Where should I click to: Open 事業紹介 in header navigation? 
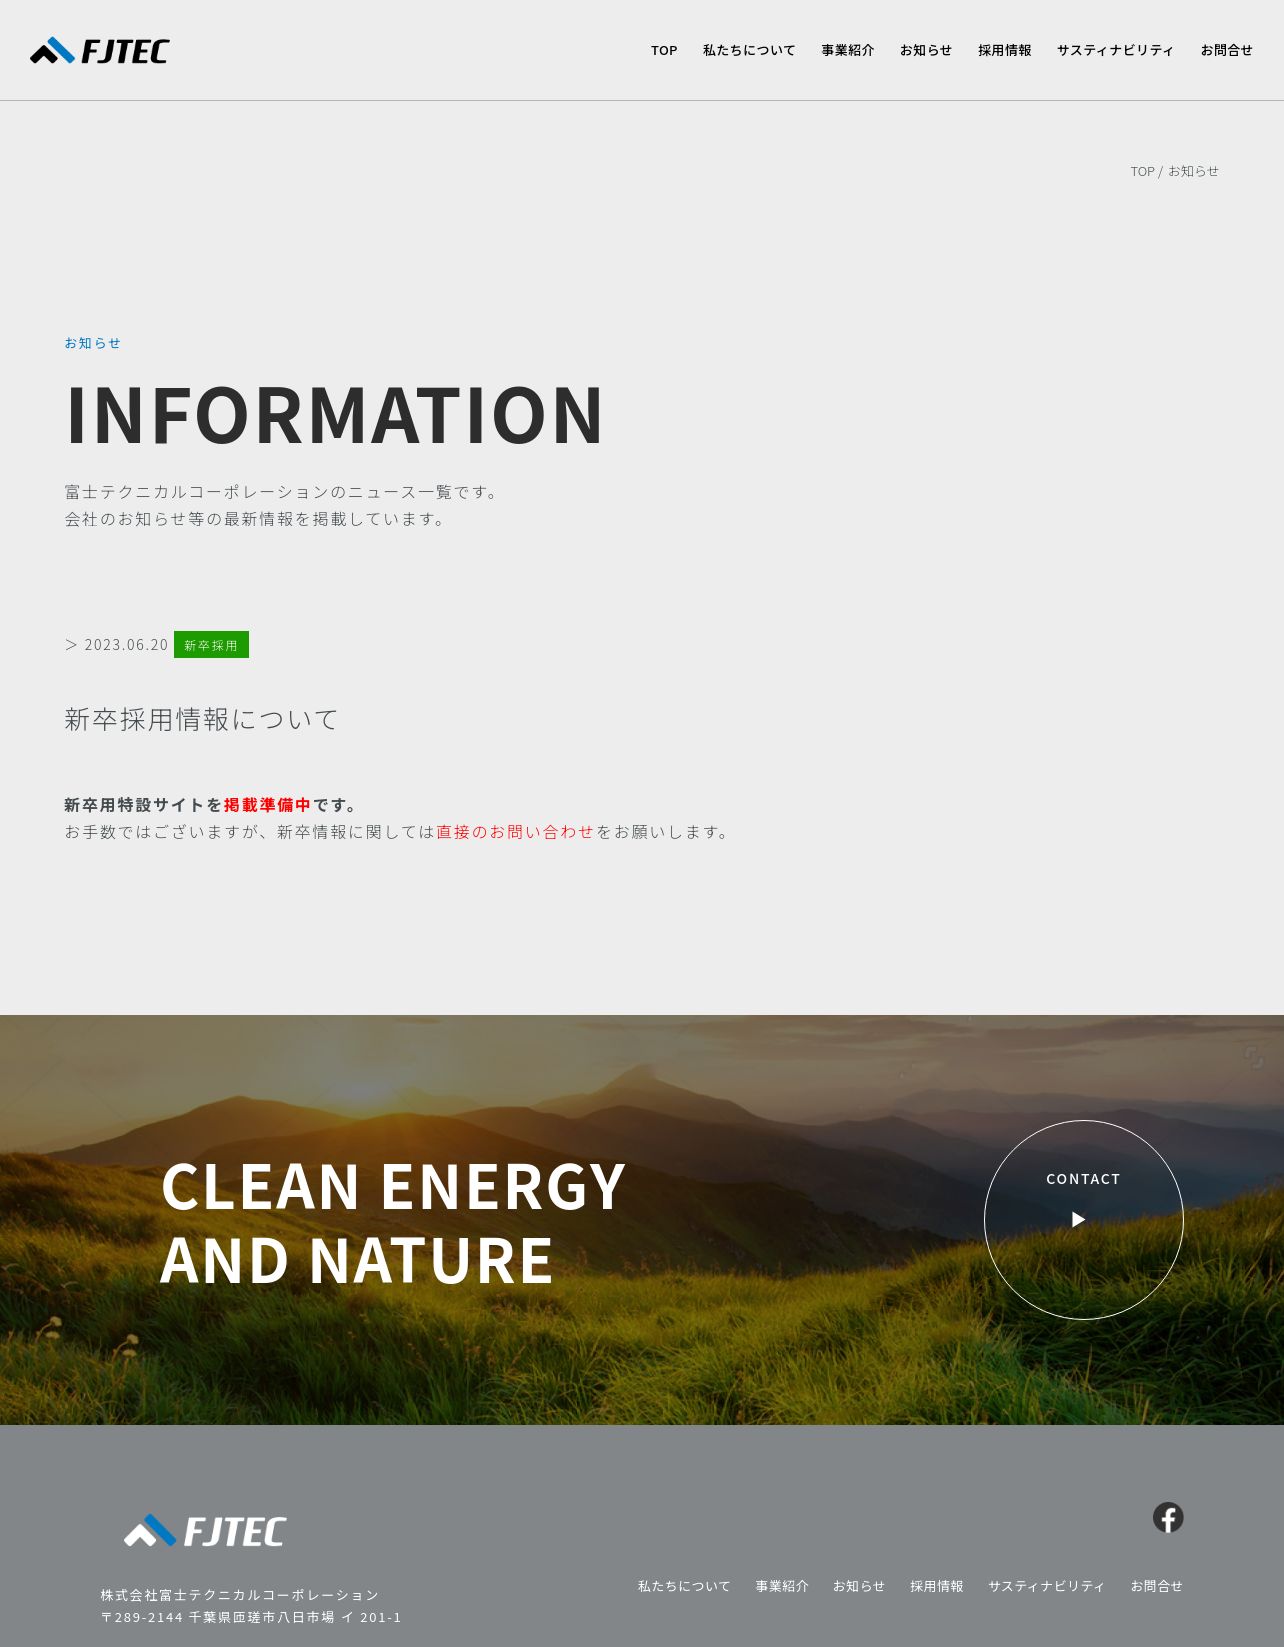click(848, 50)
